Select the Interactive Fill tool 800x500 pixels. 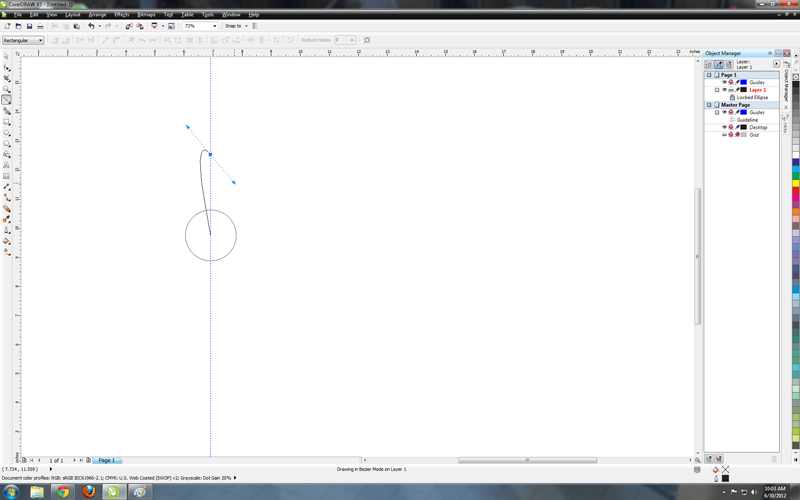tap(7, 252)
